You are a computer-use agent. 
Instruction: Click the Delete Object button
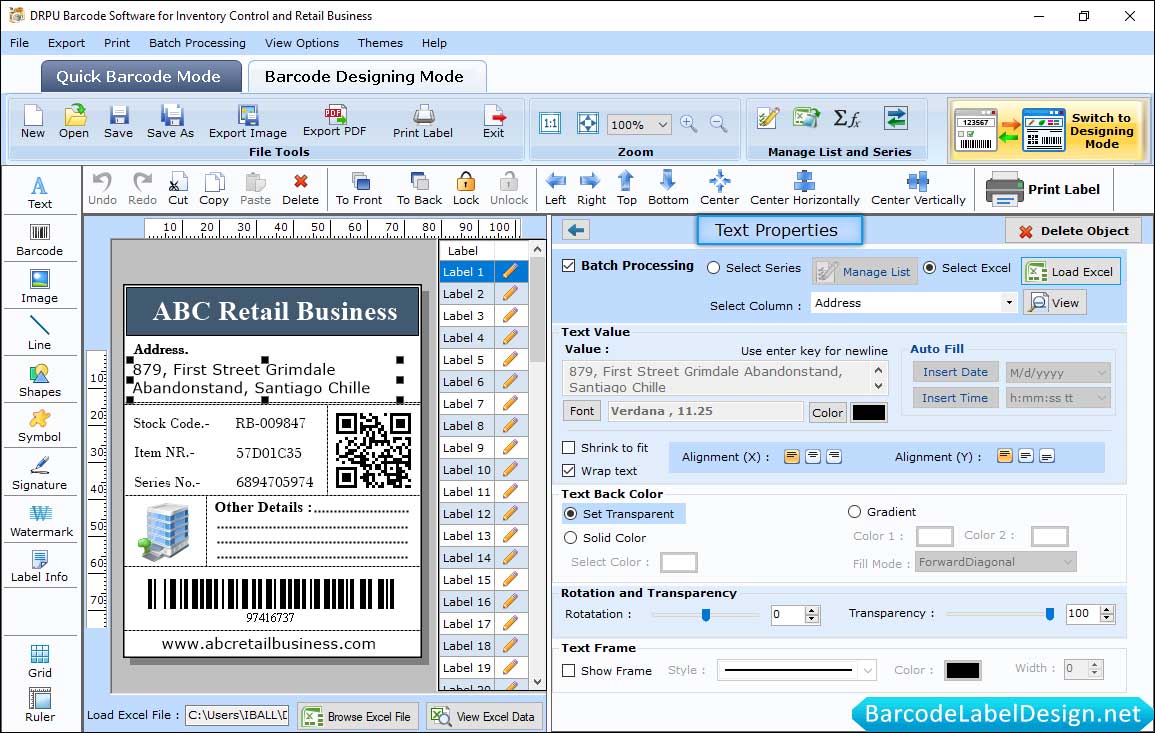point(1073,231)
